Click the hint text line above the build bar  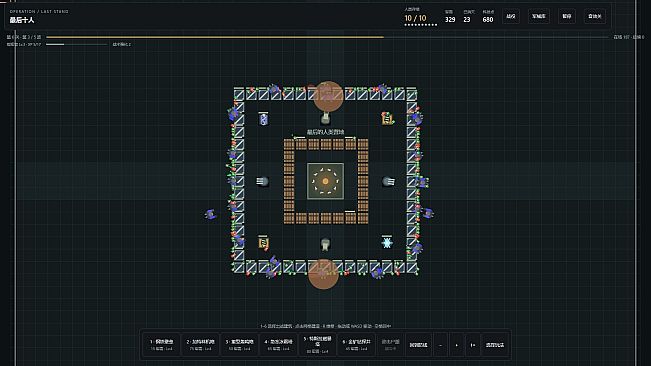tap(326, 326)
